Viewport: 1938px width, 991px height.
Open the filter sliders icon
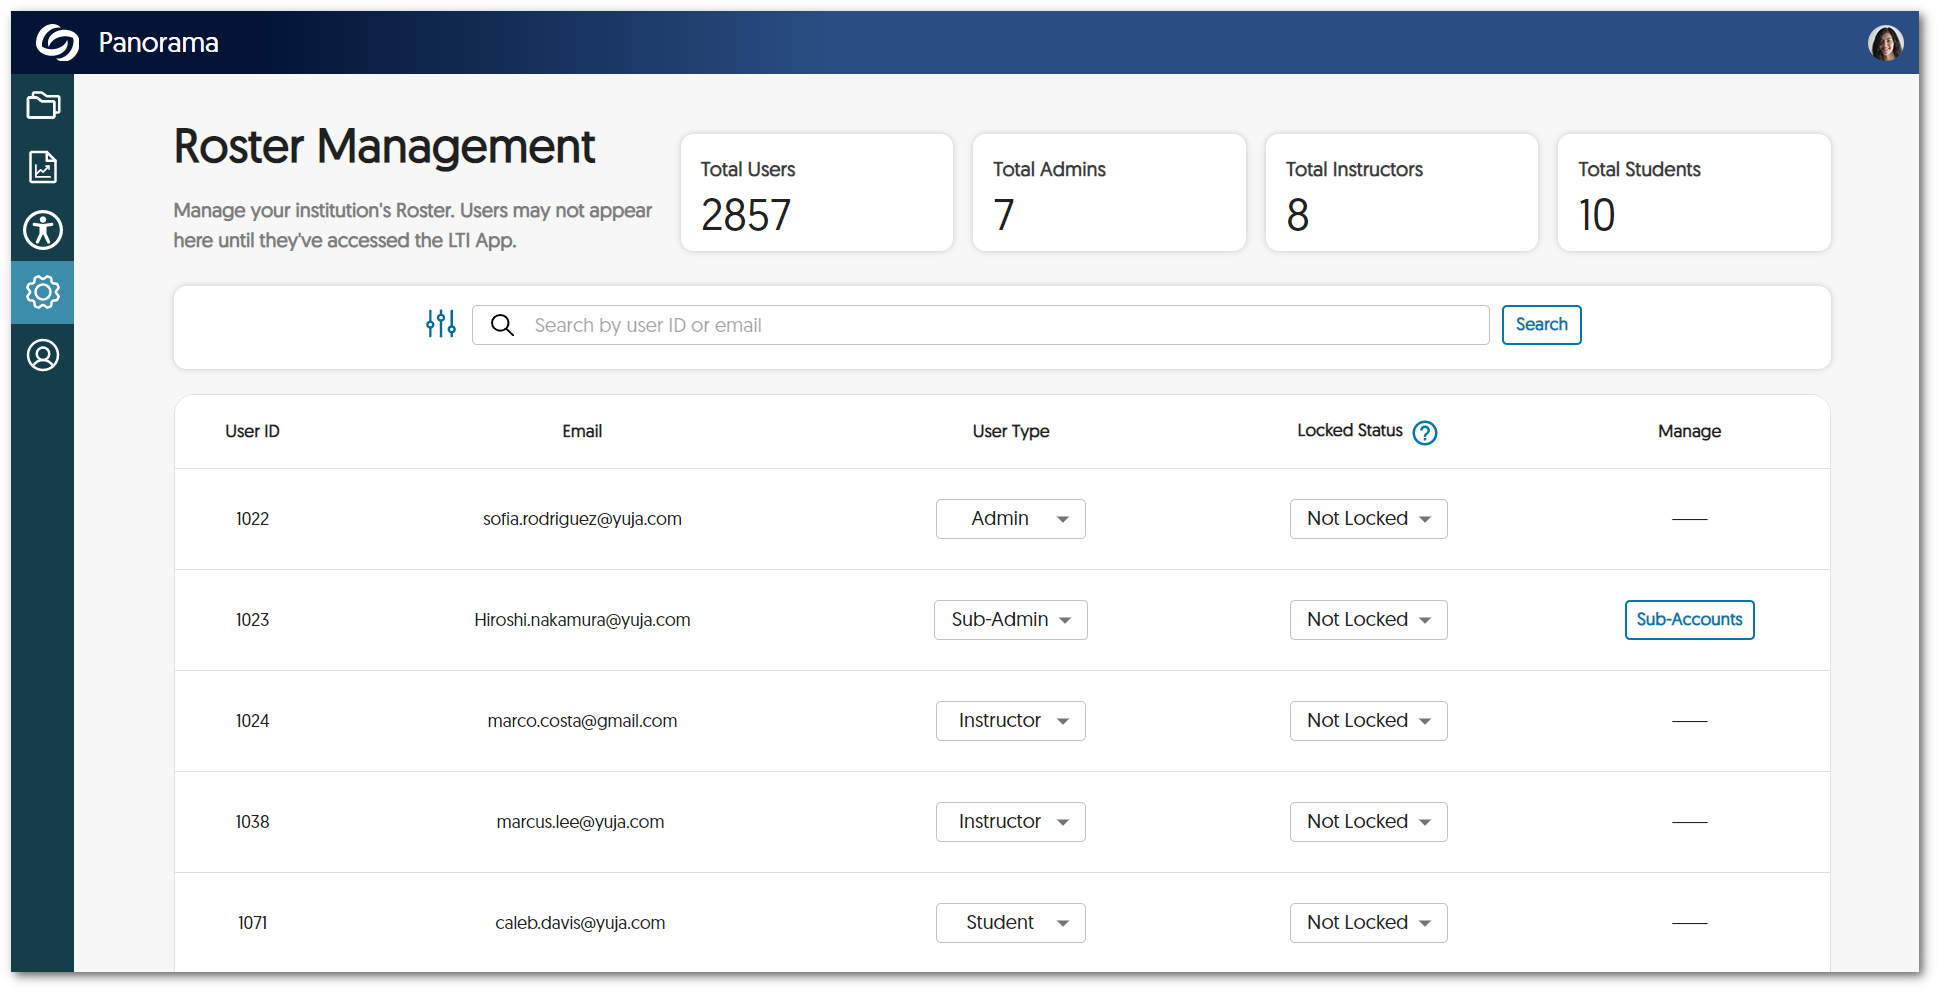click(441, 324)
